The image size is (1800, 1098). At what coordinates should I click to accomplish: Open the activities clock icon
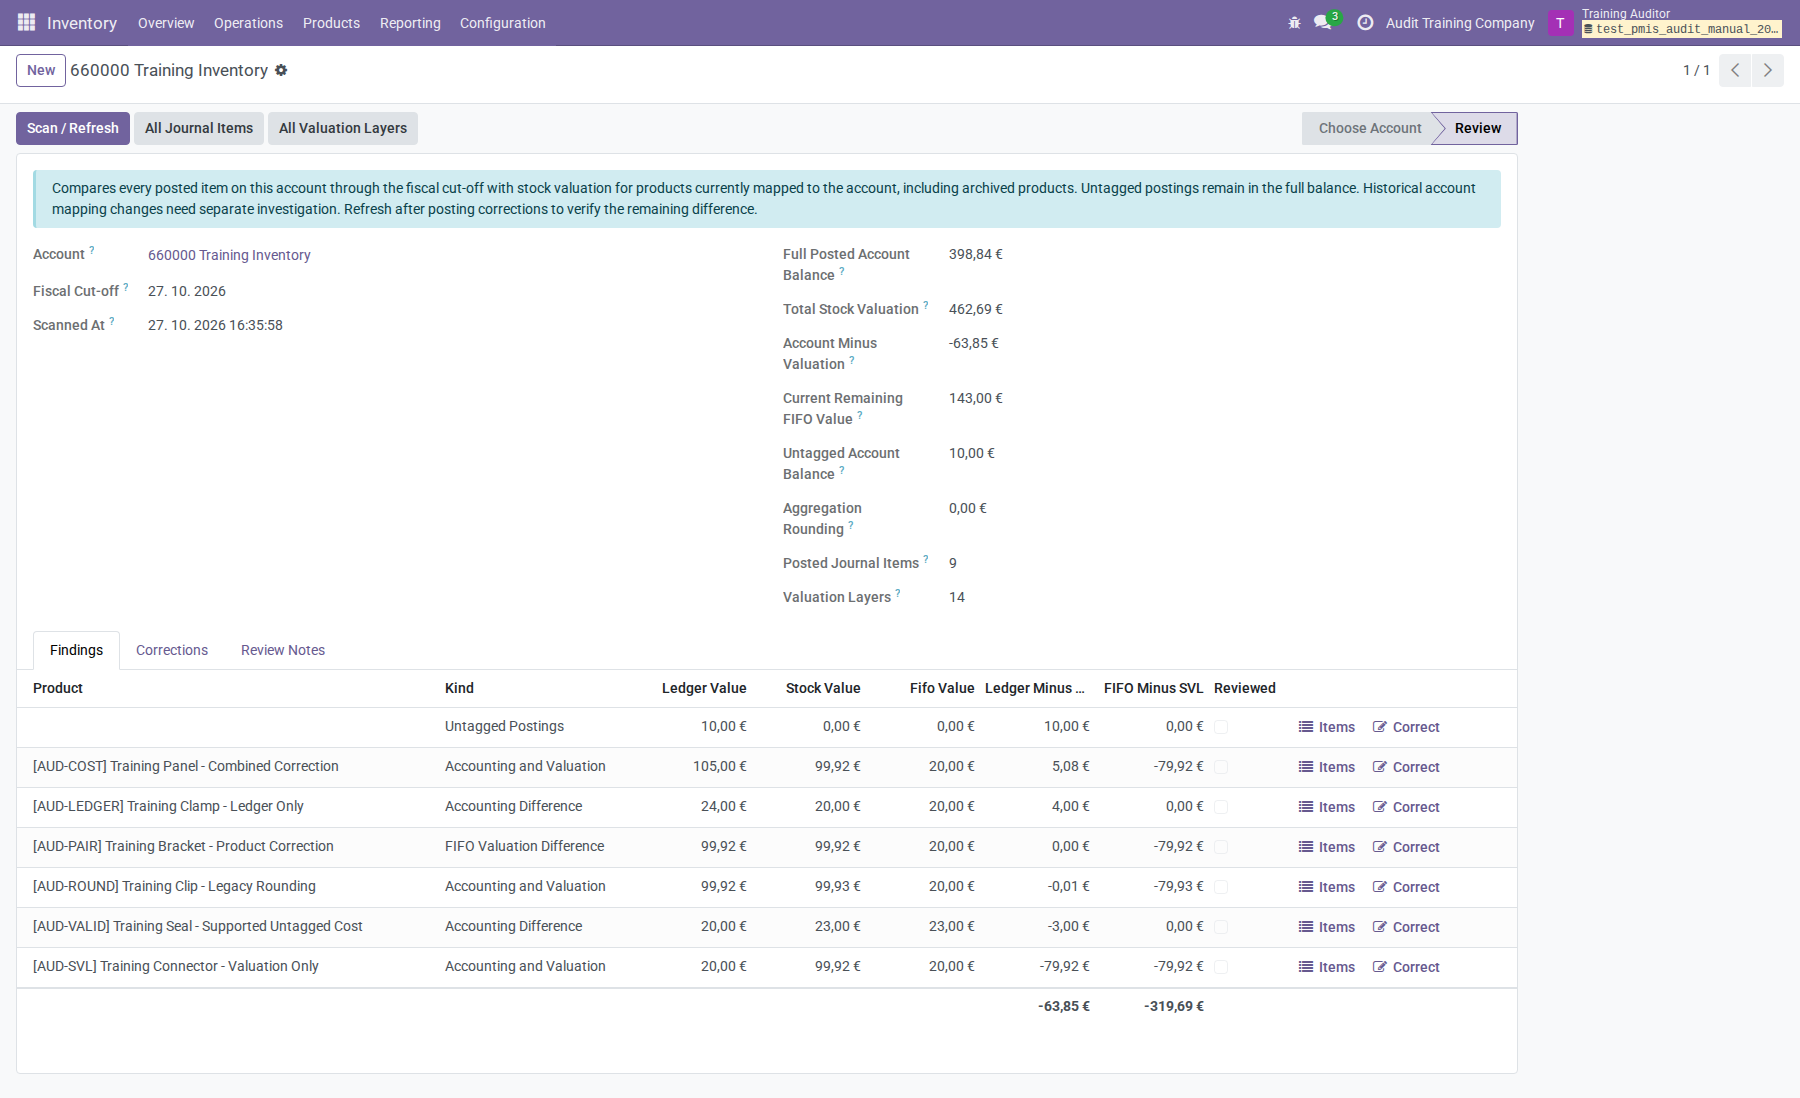click(1365, 22)
